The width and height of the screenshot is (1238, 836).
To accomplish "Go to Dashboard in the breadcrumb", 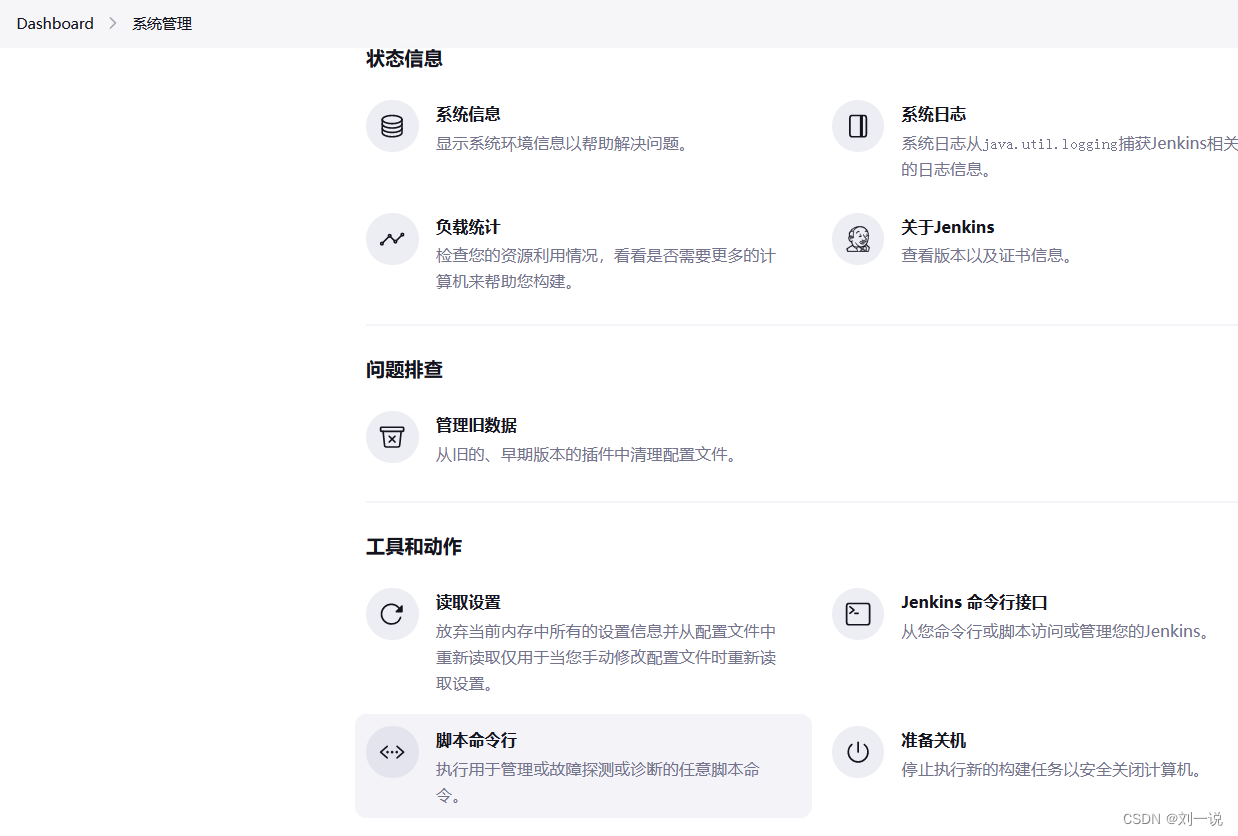I will [x=55, y=23].
